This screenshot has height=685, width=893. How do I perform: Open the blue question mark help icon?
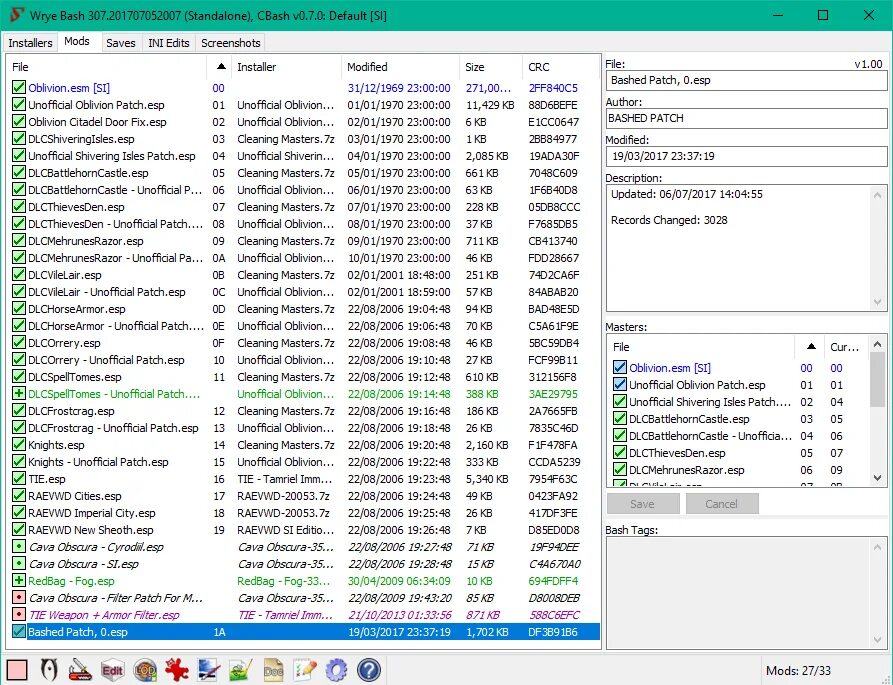[x=368, y=670]
